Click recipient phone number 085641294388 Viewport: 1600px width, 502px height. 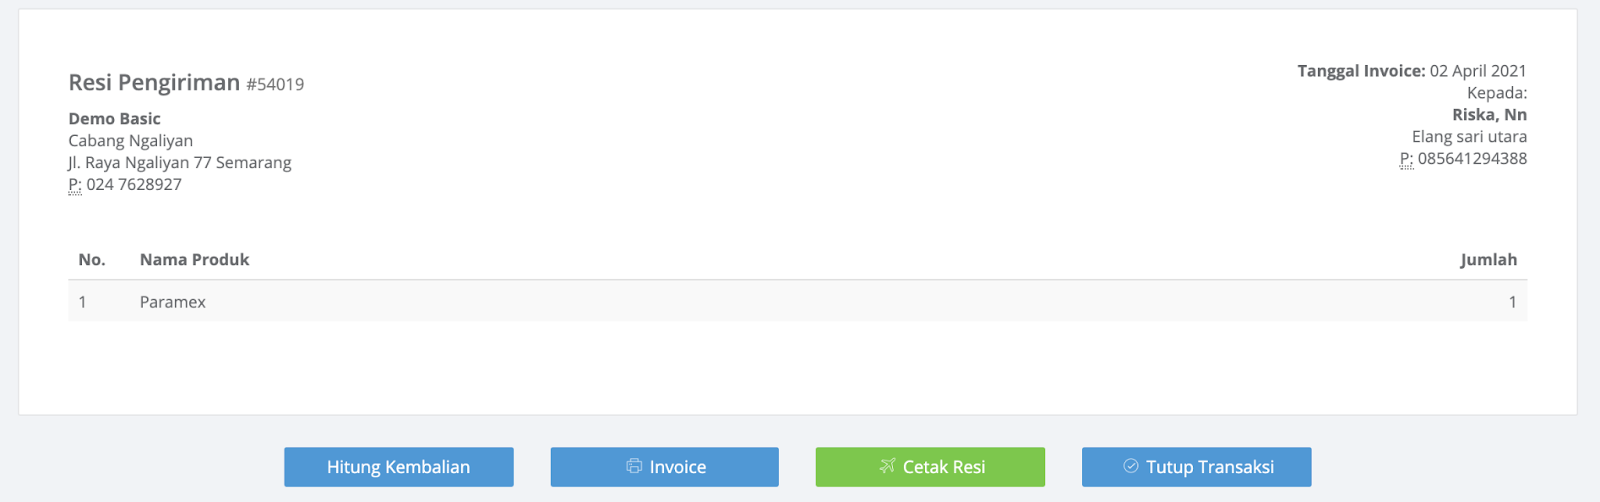tap(1472, 159)
